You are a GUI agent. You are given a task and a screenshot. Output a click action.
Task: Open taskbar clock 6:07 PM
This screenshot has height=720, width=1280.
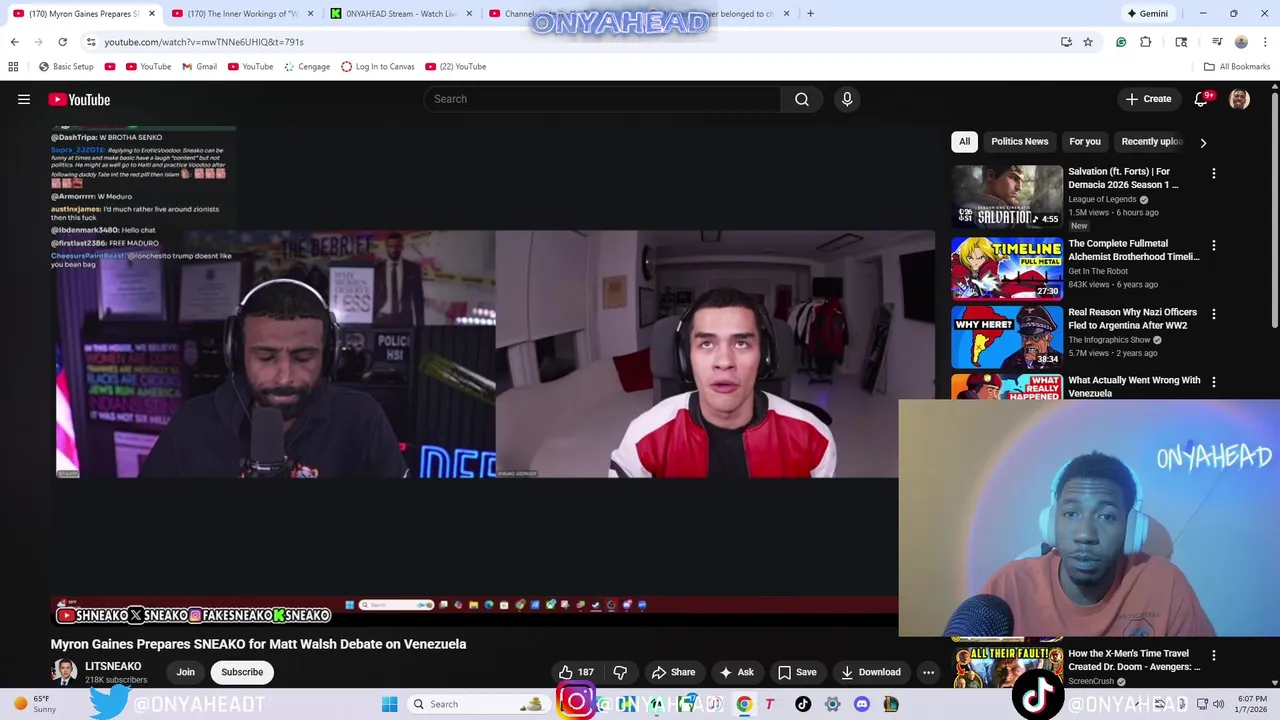click(x=1252, y=704)
